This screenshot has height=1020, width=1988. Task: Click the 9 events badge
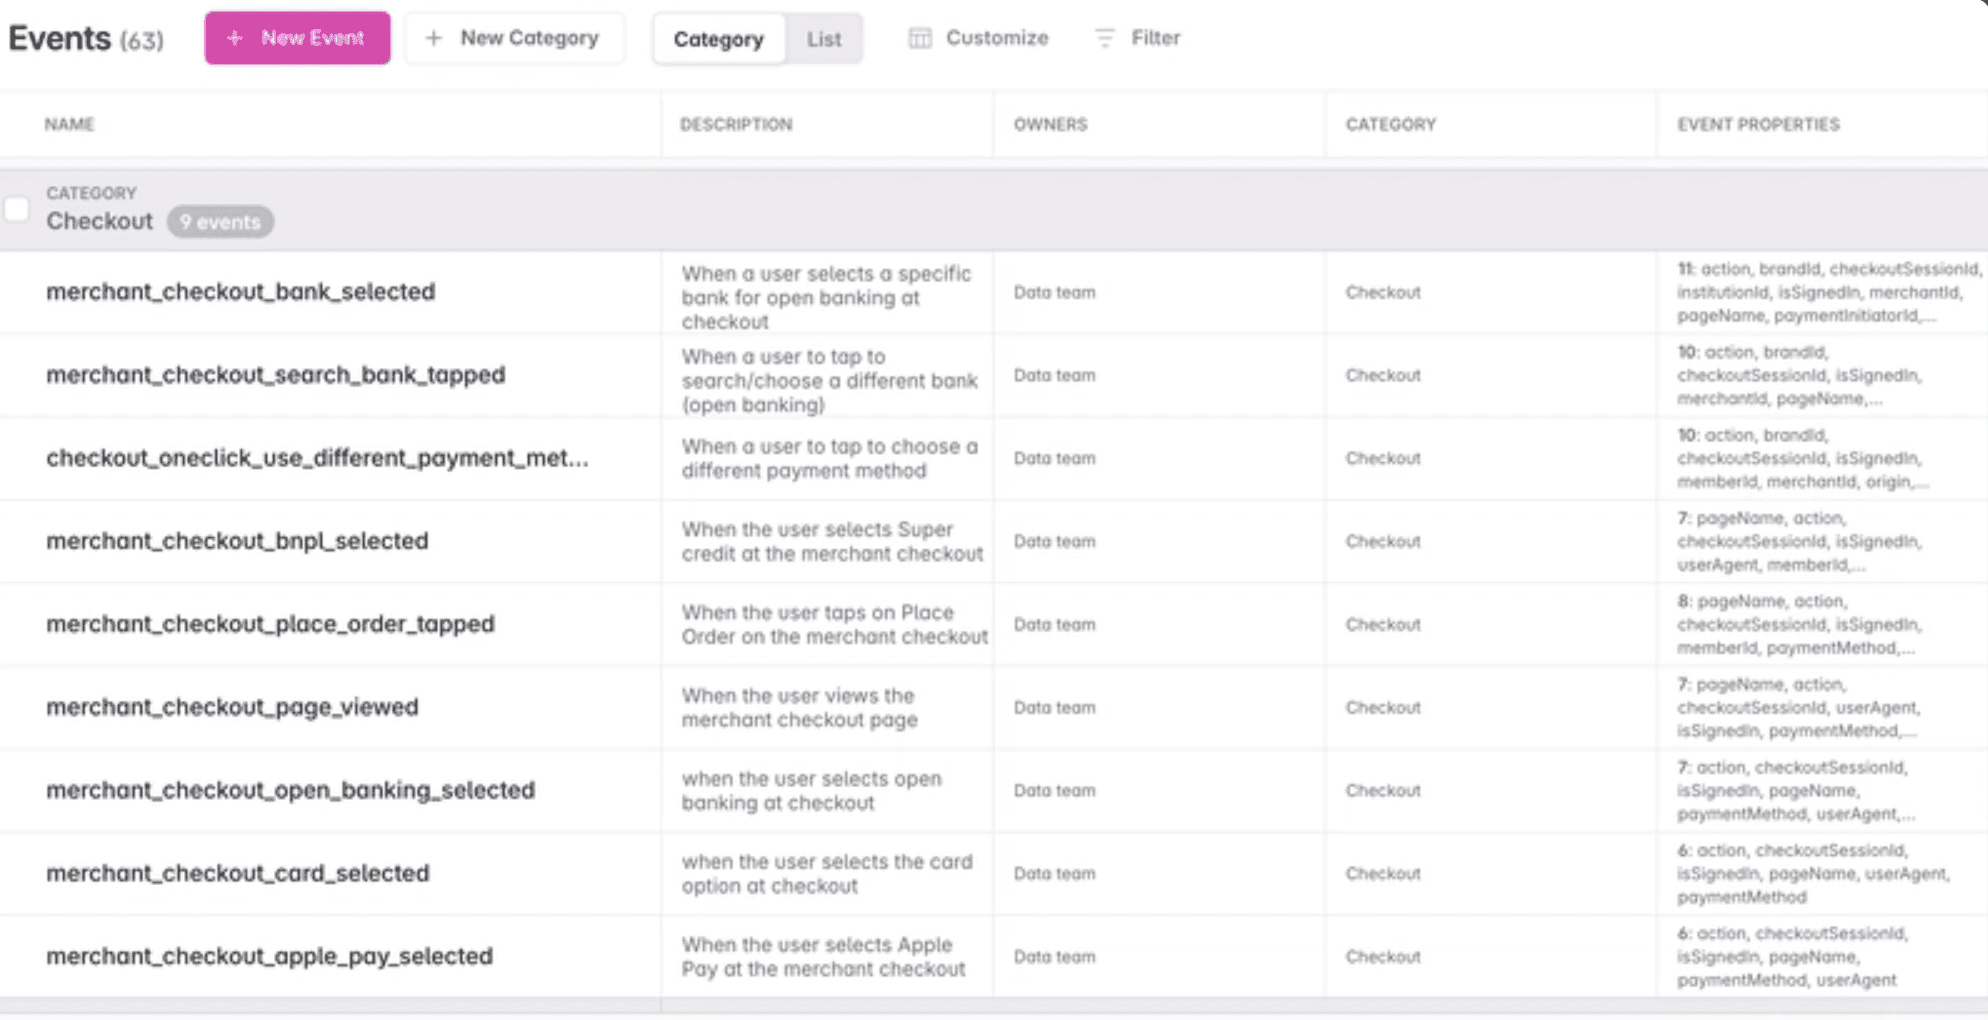point(220,222)
